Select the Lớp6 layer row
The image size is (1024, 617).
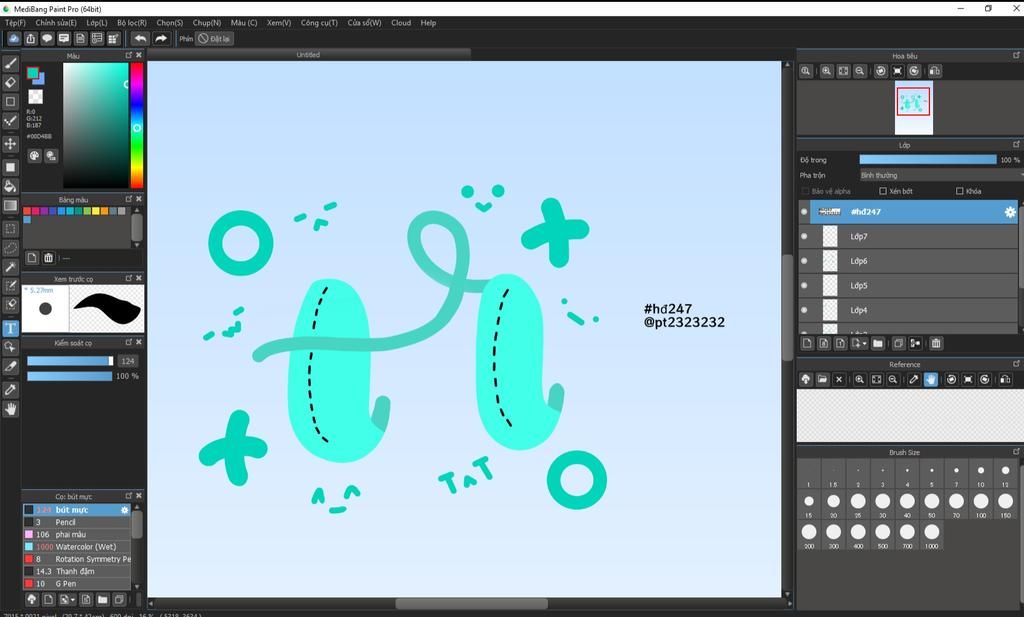click(x=908, y=261)
